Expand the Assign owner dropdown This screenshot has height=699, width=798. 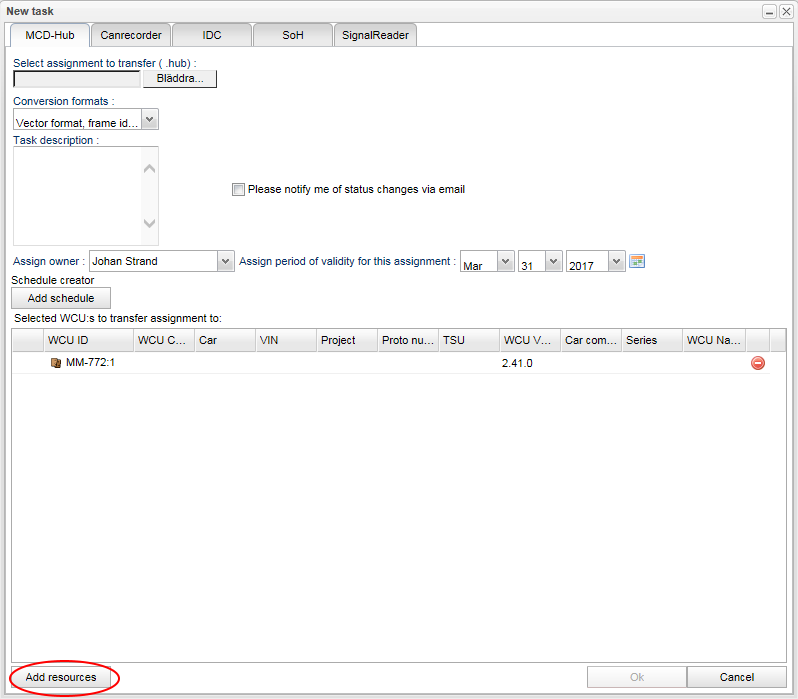(225, 261)
